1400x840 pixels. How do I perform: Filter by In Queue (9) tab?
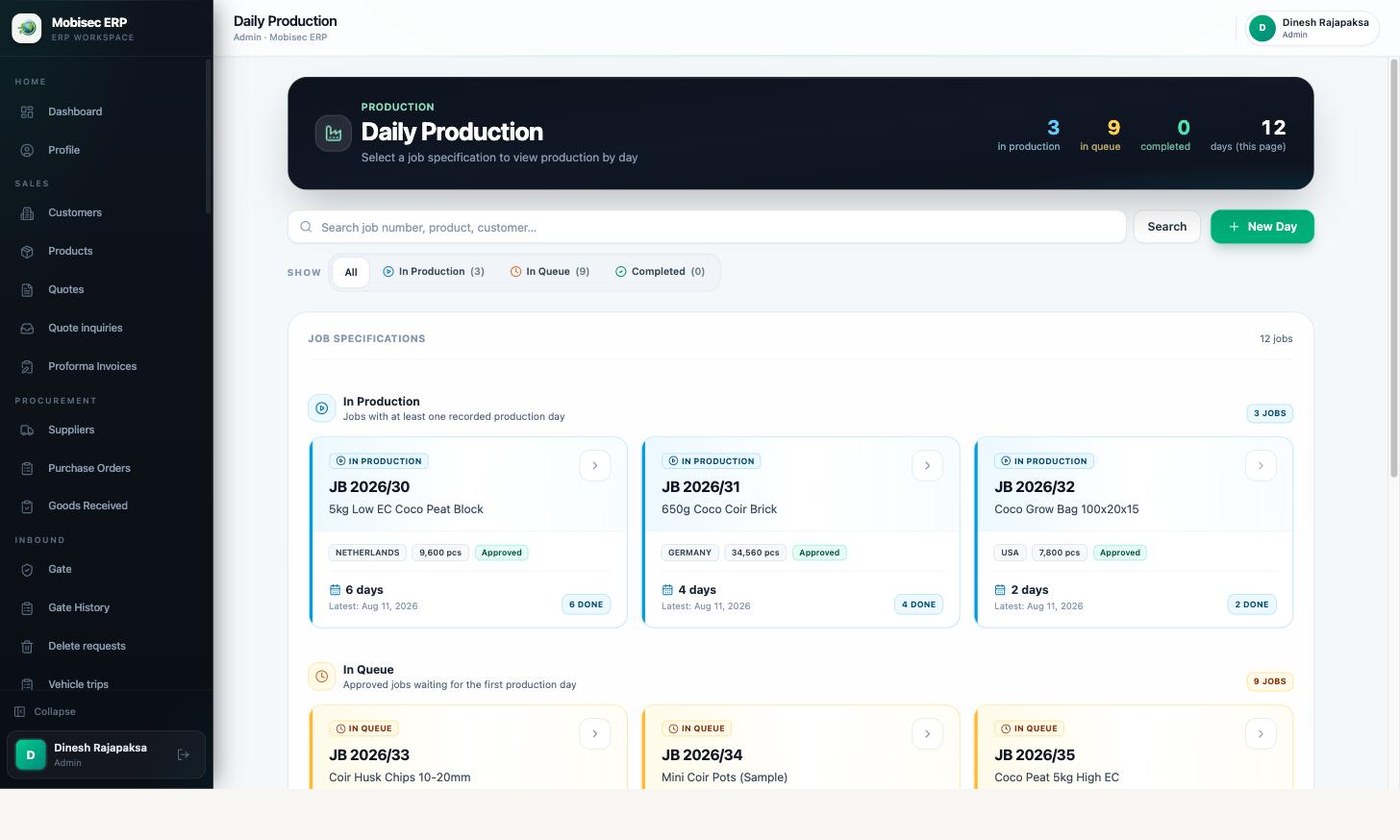(x=550, y=272)
